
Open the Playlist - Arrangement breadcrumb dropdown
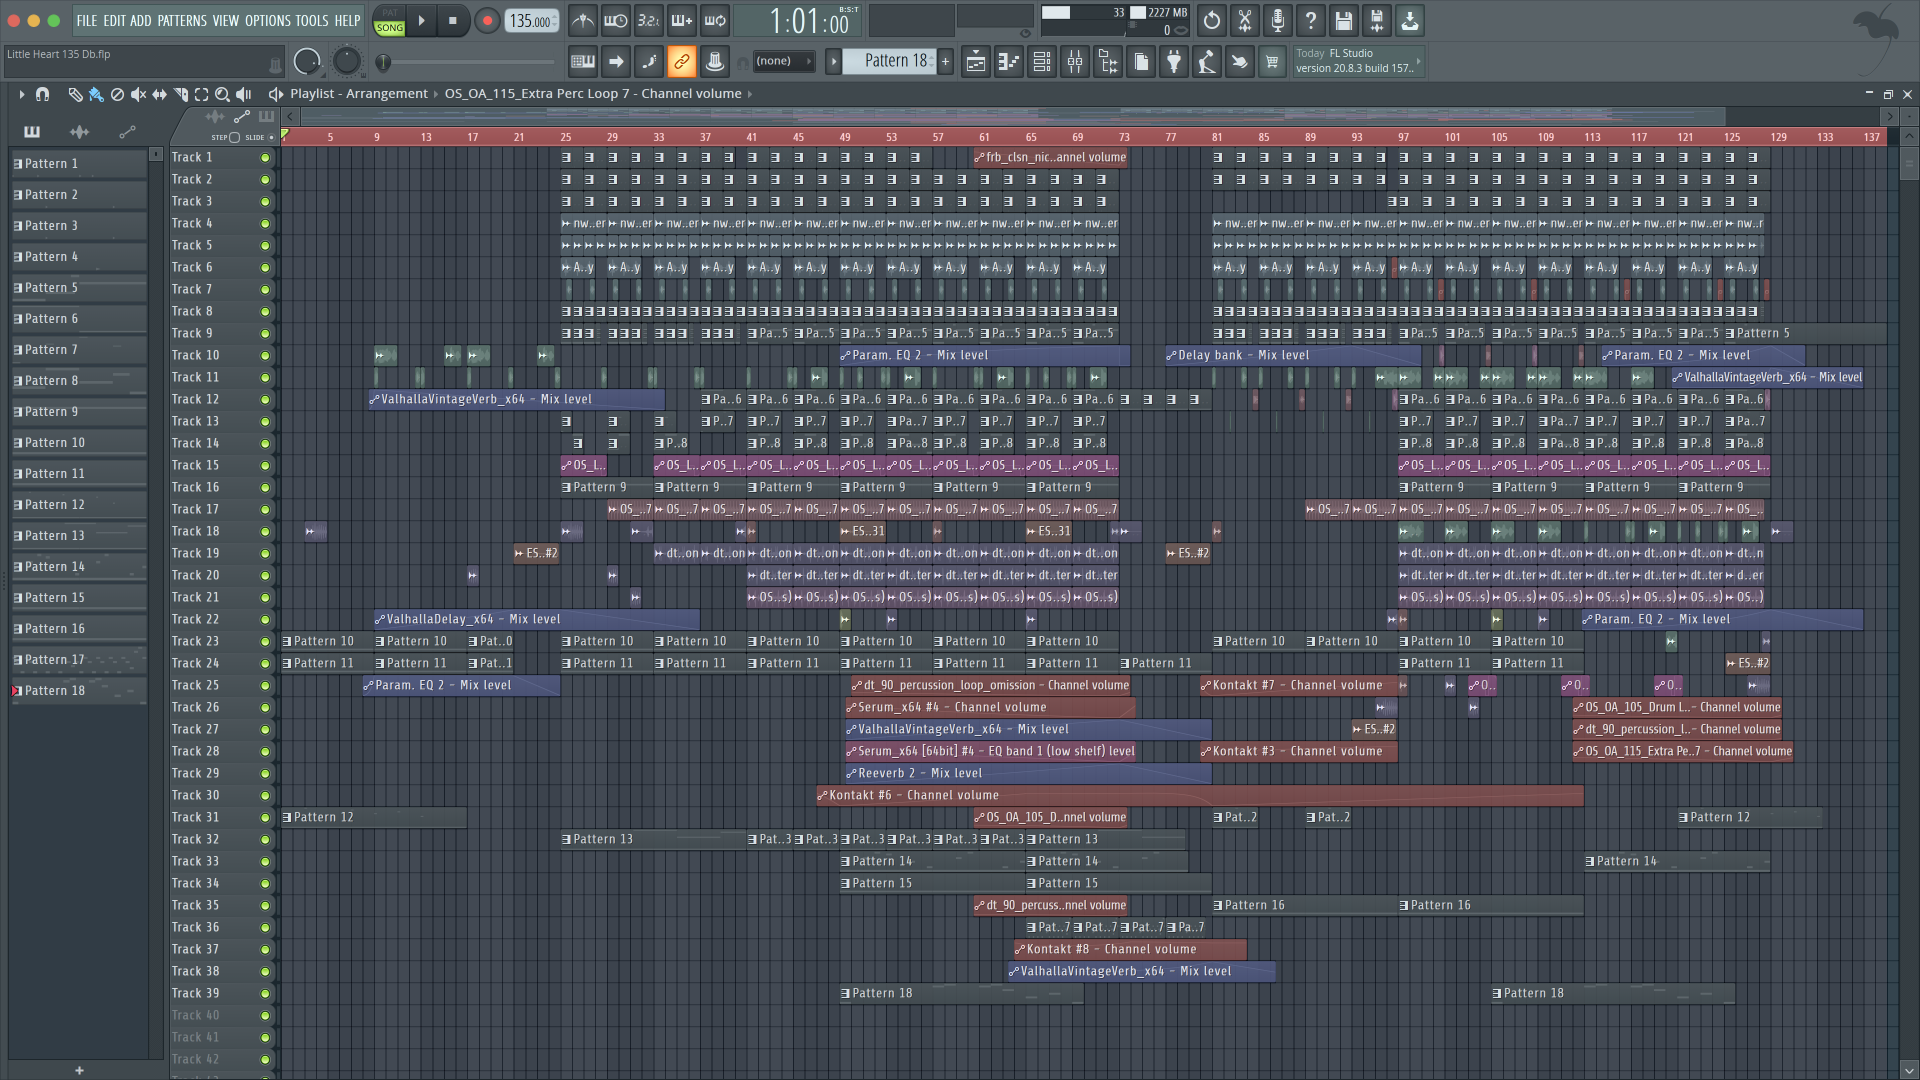[x=358, y=94]
